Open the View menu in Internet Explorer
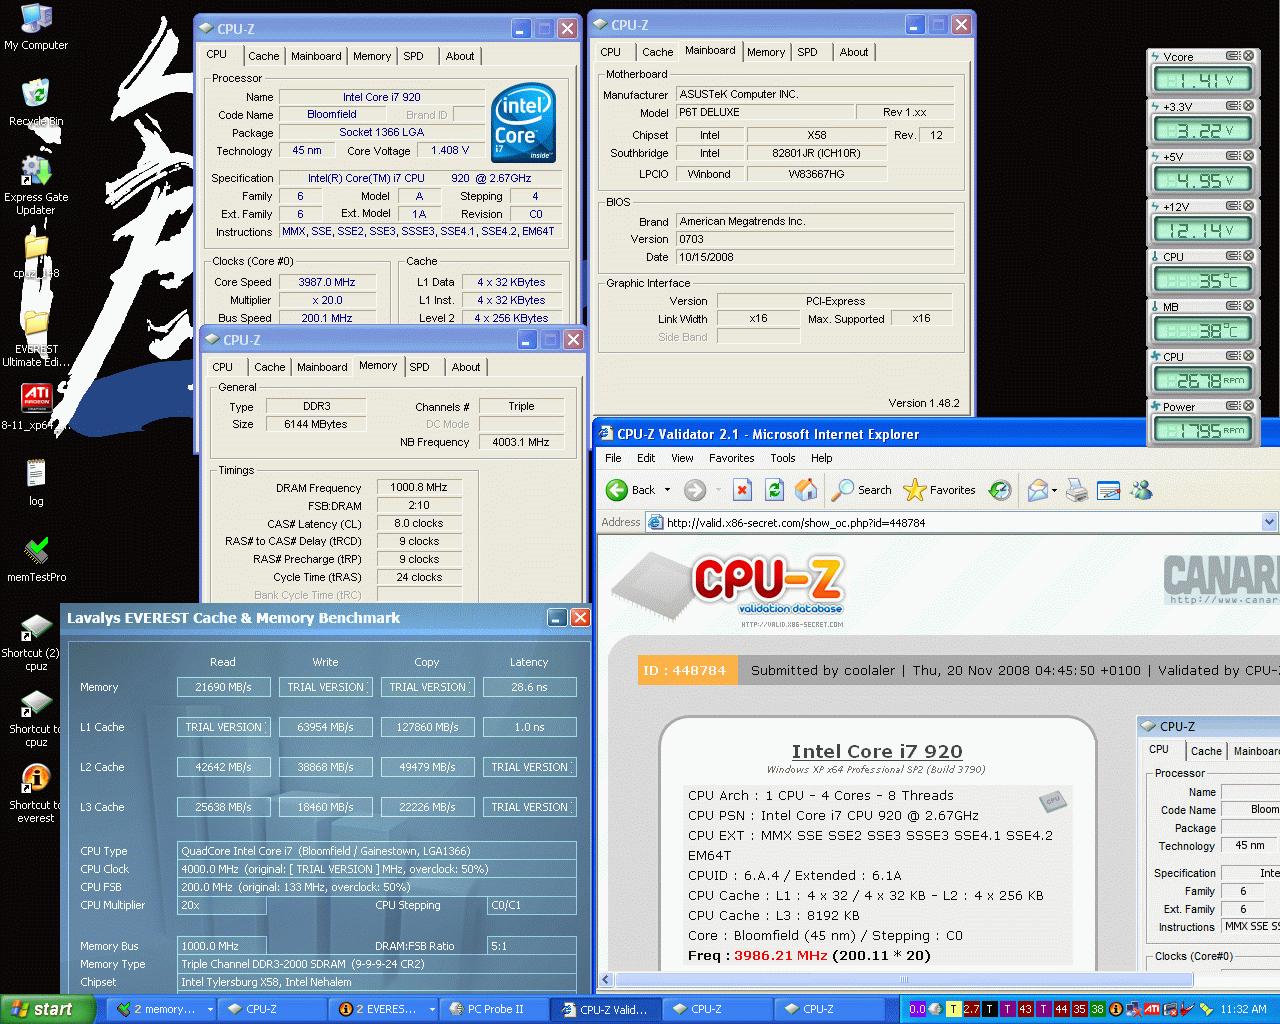The width and height of the screenshot is (1280, 1024). tap(682, 458)
